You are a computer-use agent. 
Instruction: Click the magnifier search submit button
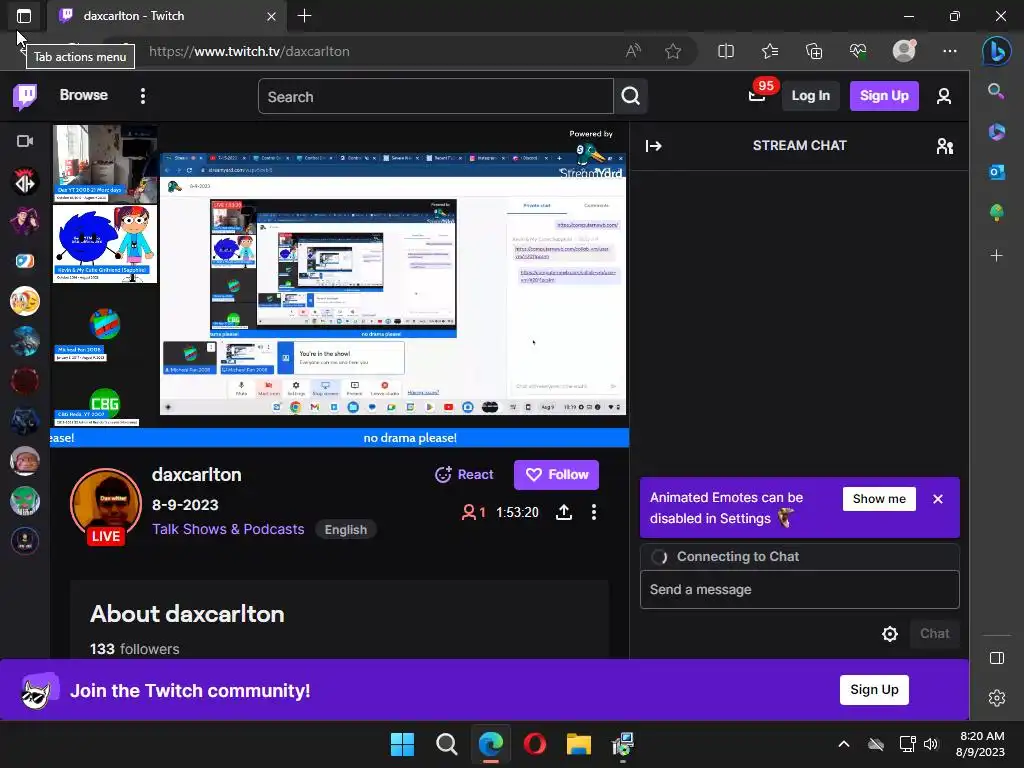click(x=631, y=97)
